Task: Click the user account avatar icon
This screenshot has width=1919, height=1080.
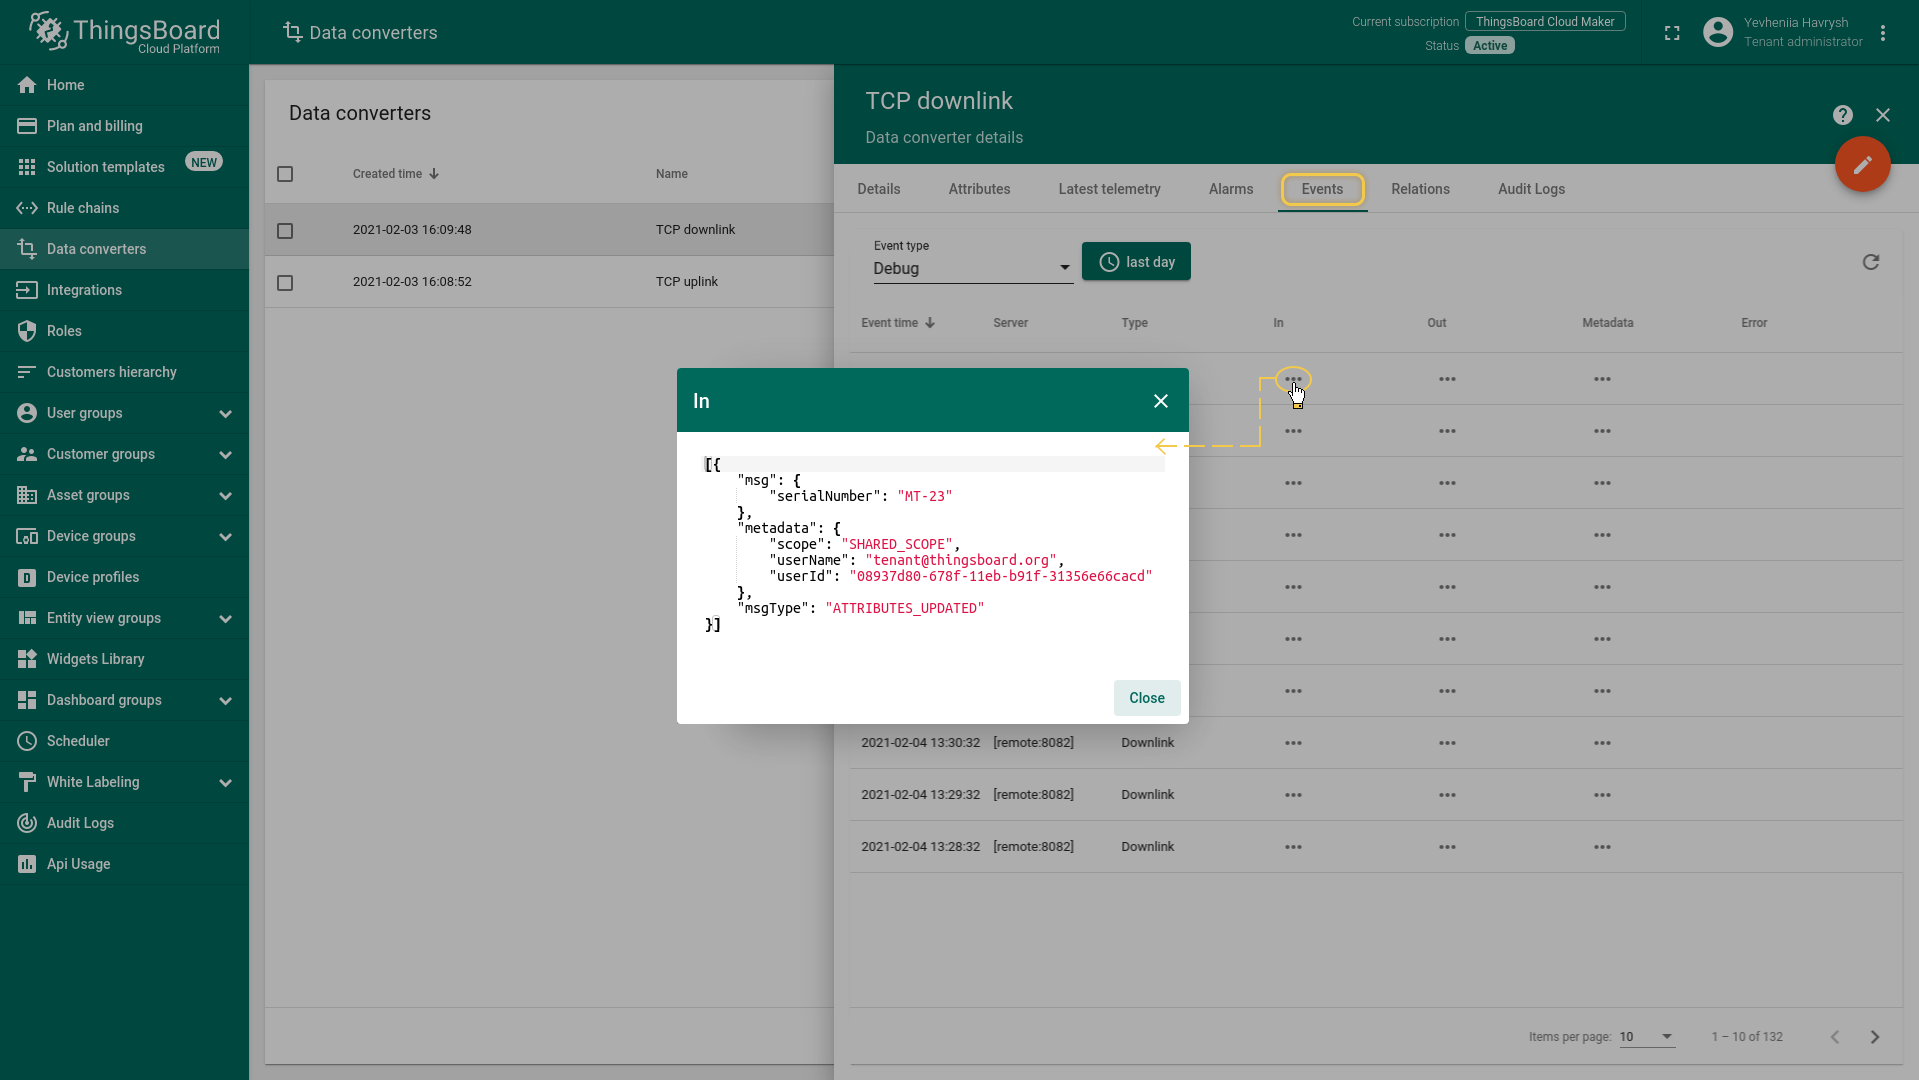Action: [1717, 33]
